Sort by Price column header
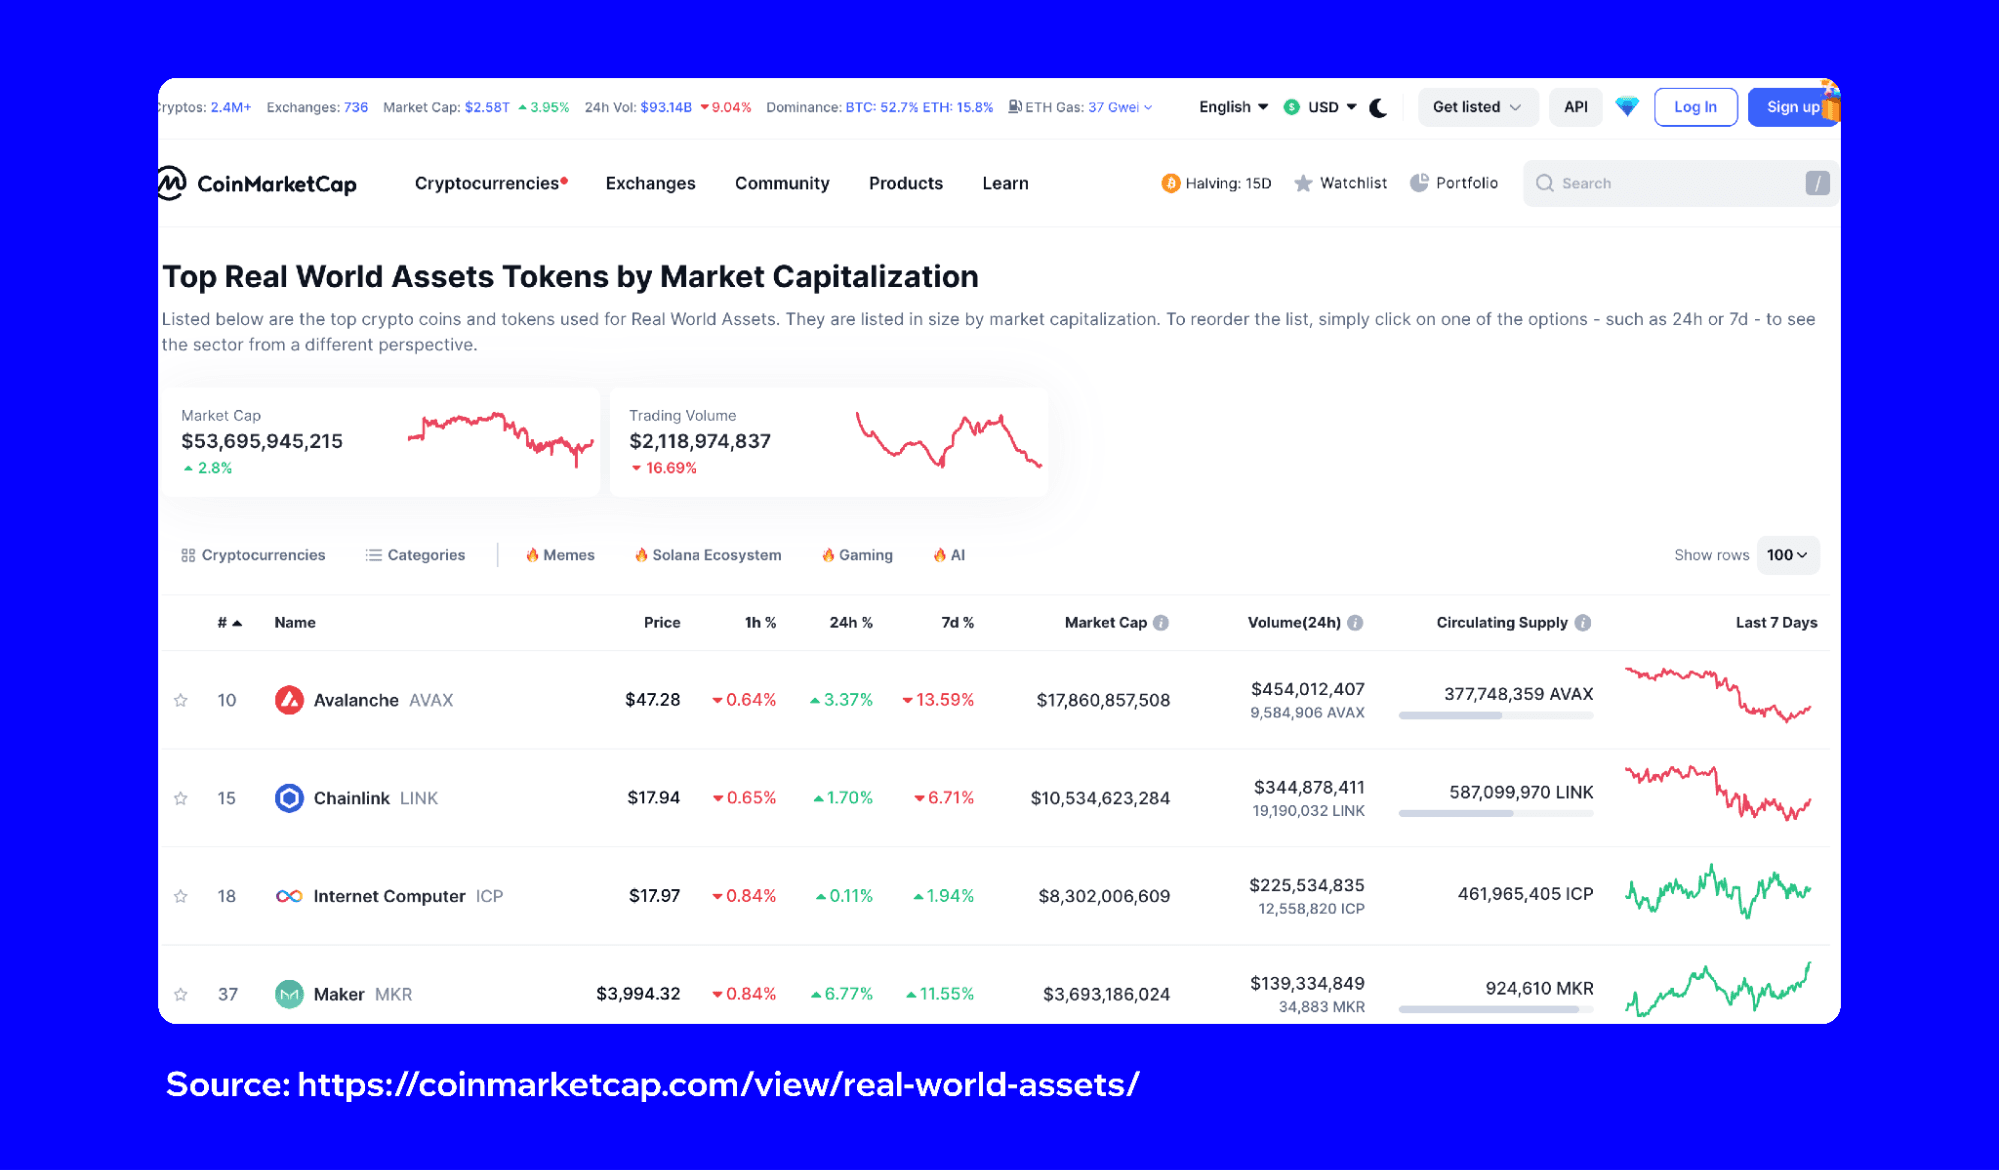1999x1171 pixels. (x=662, y=622)
